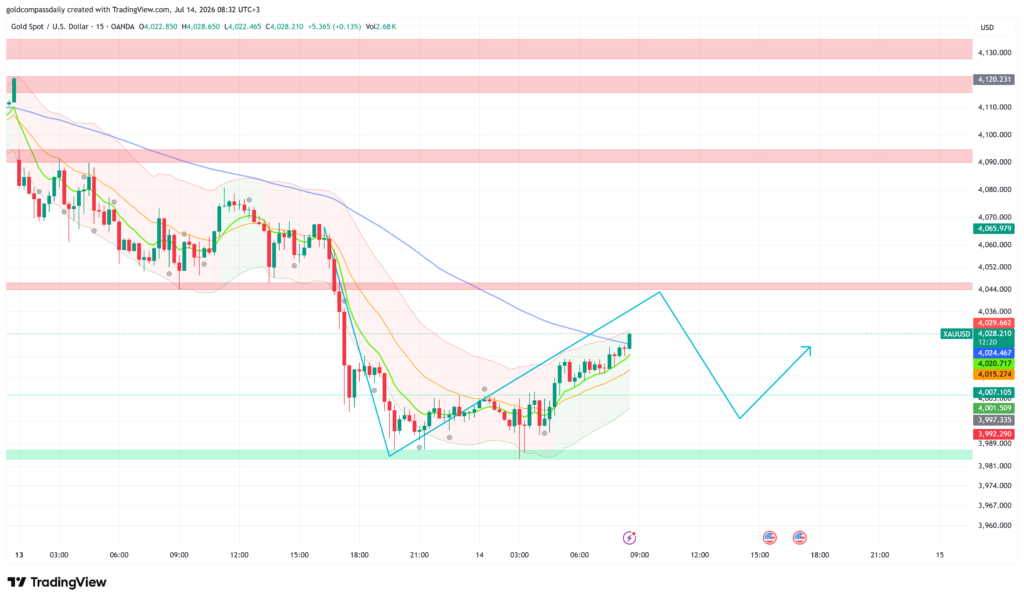The width and height of the screenshot is (1024, 601).
Task: Click the green support zone band
Action: [x=489, y=454]
